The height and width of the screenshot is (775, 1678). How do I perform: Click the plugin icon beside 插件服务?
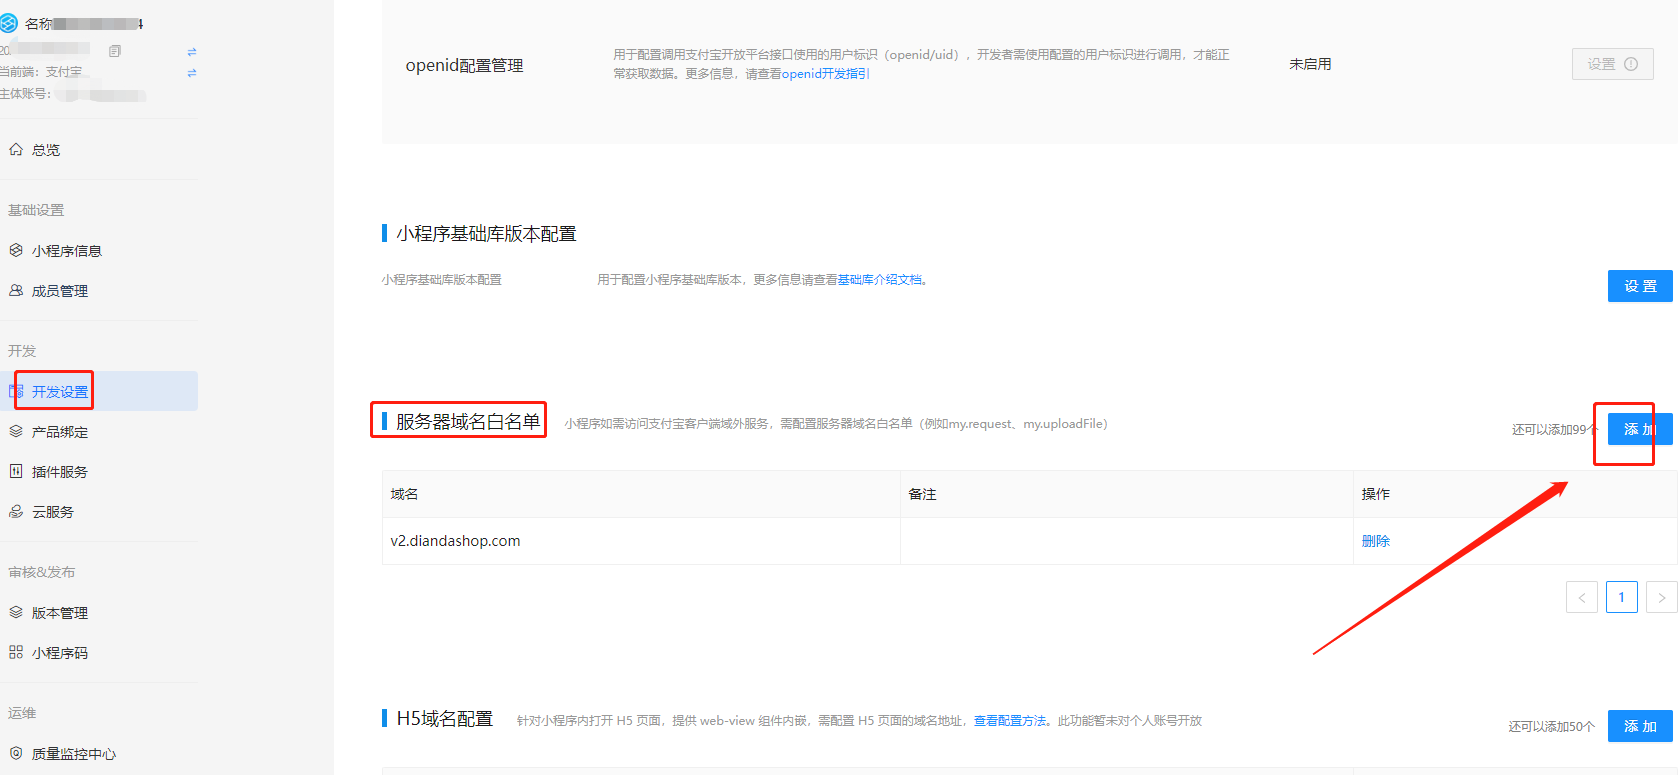click(16, 472)
